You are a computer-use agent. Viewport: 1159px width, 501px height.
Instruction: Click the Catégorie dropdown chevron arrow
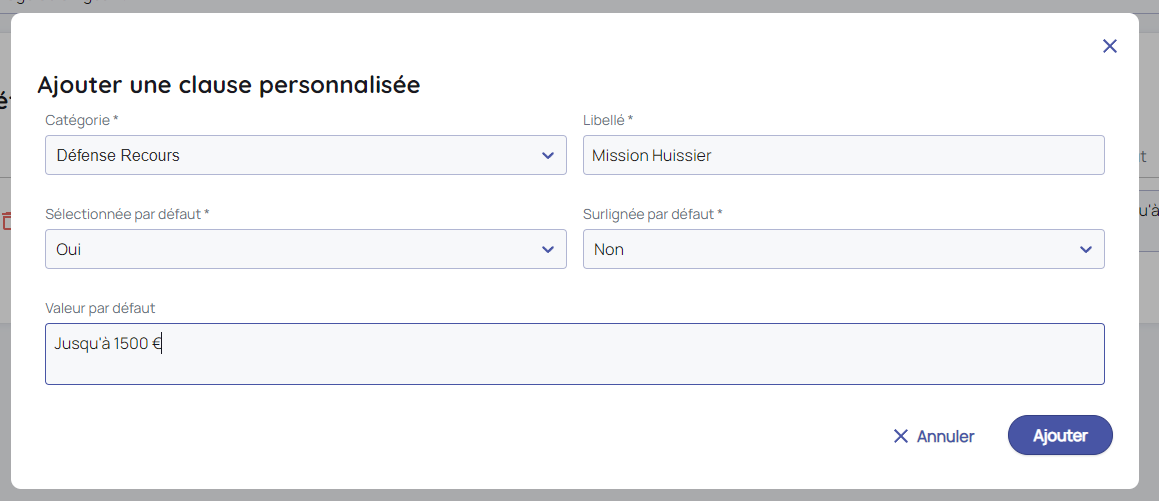[x=547, y=155]
